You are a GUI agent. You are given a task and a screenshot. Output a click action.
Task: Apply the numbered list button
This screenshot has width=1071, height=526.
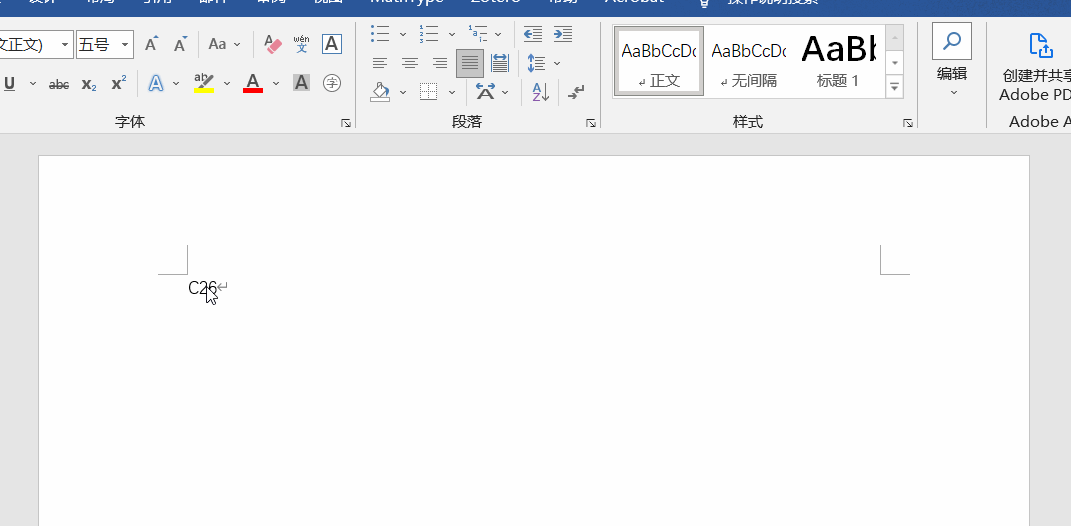pyautogui.click(x=429, y=33)
